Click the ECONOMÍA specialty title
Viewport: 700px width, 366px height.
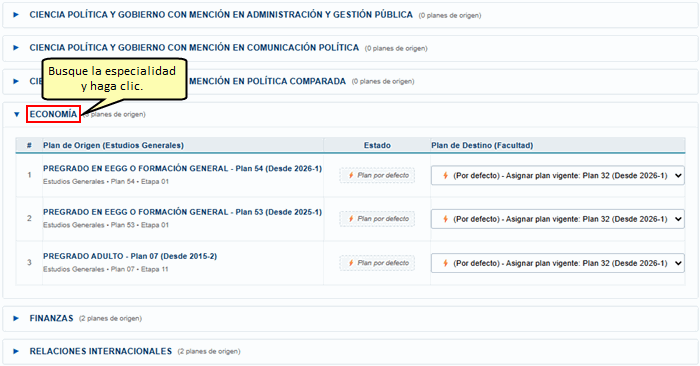53,114
